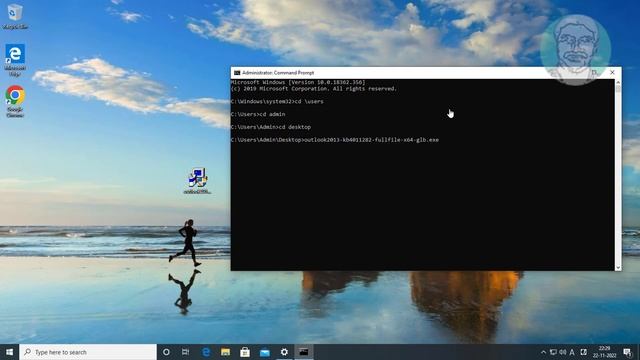Click the 'cd desktop' command line
This screenshot has width=640, height=360.
pyautogui.click(x=271, y=127)
